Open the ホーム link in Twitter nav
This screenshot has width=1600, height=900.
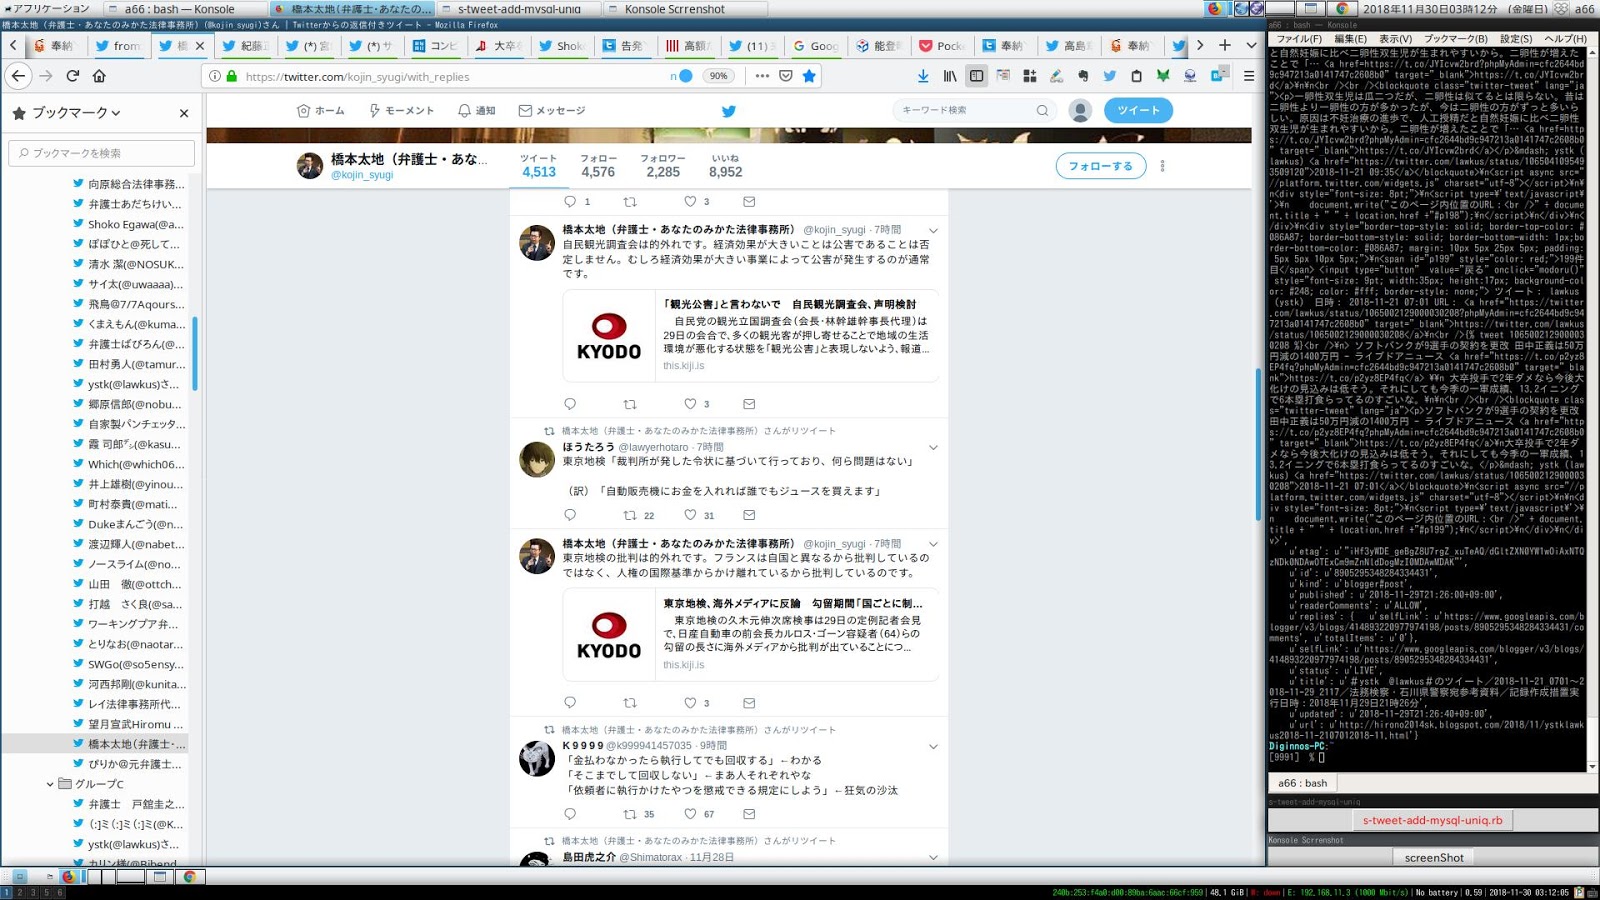tap(320, 111)
